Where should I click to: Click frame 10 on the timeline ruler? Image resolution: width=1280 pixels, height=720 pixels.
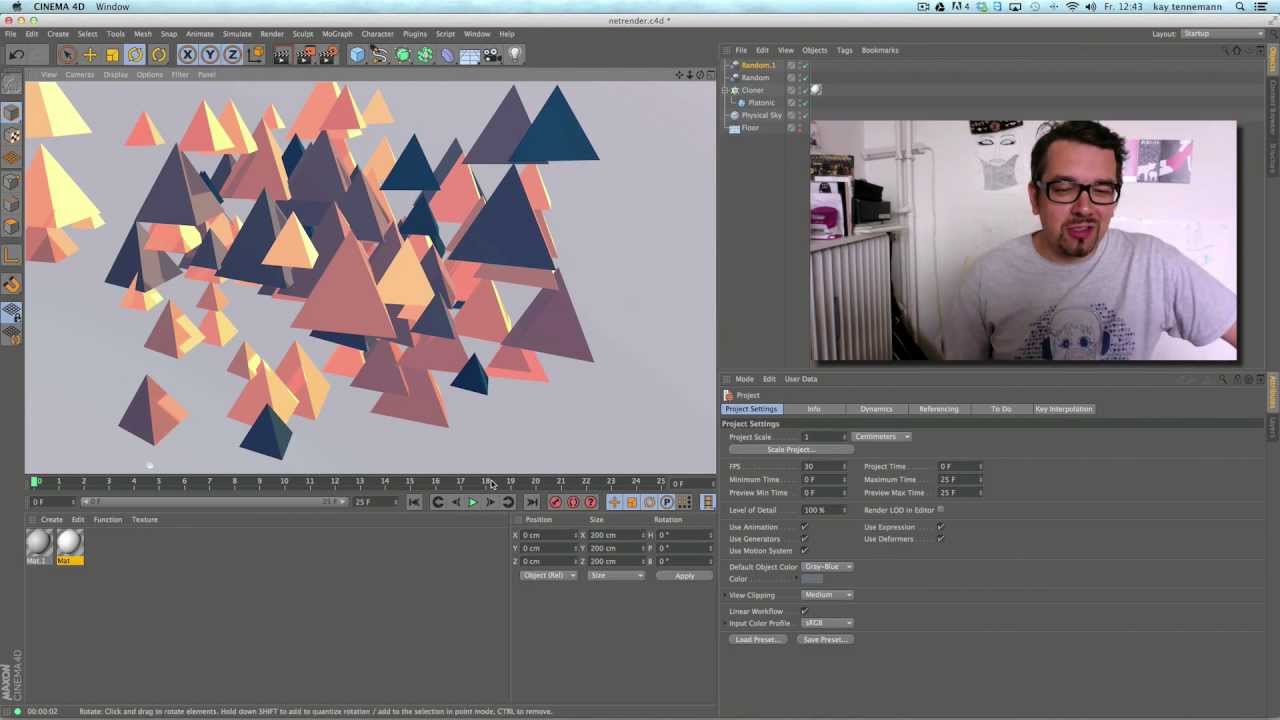click(x=284, y=482)
